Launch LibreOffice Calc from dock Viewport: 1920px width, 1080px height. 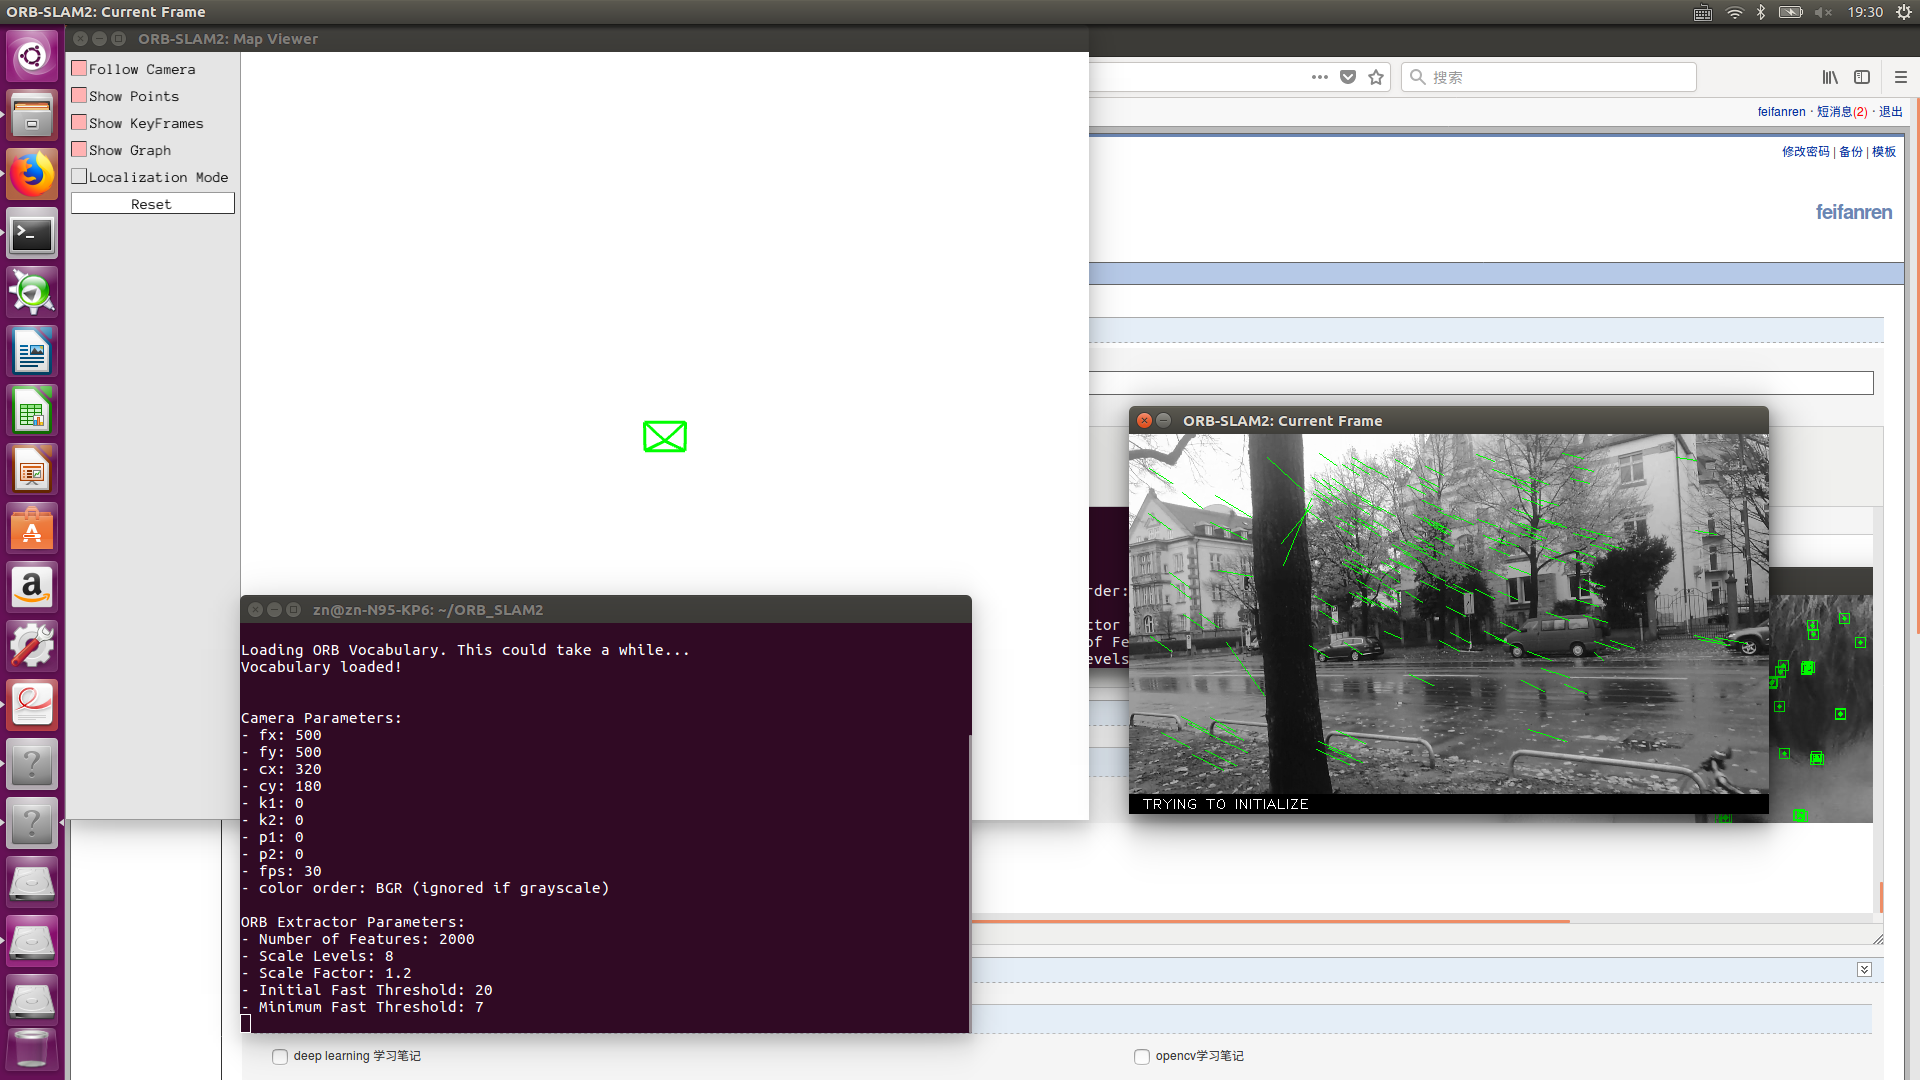tap(32, 411)
